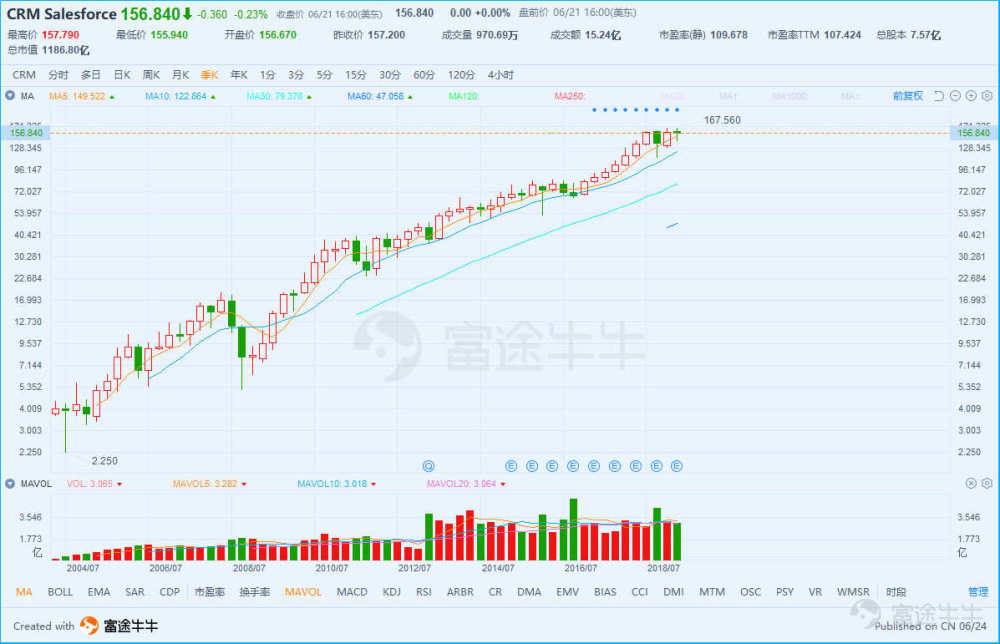The image size is (1000, 644).
Task: Click the undo arrow icon beside 前复权
Action: 938,96
